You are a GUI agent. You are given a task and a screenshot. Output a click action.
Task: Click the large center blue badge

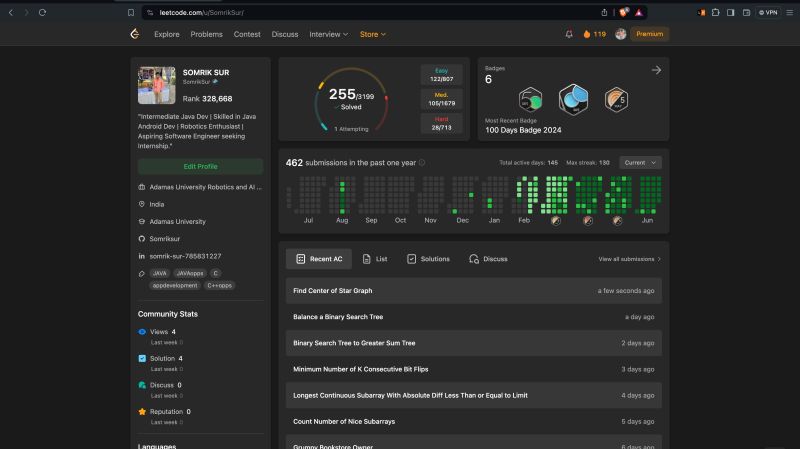573,99
